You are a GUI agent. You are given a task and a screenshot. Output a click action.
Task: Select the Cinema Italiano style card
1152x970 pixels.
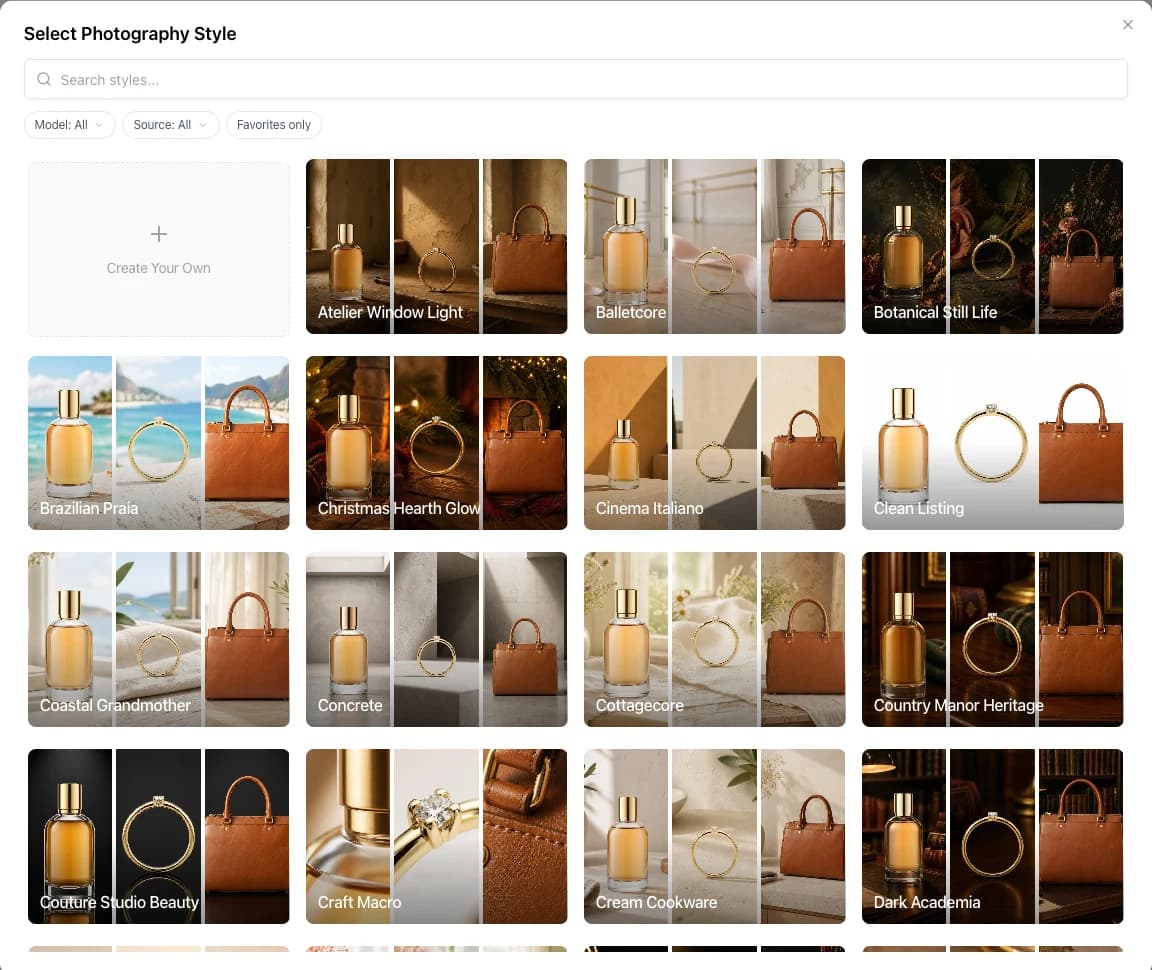click(x=714, y=443)
